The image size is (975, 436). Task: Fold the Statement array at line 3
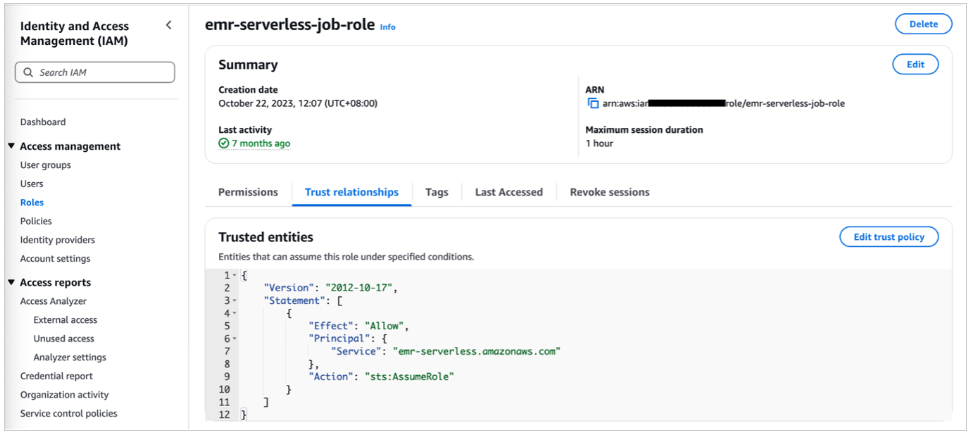click(x=234, y=301)
